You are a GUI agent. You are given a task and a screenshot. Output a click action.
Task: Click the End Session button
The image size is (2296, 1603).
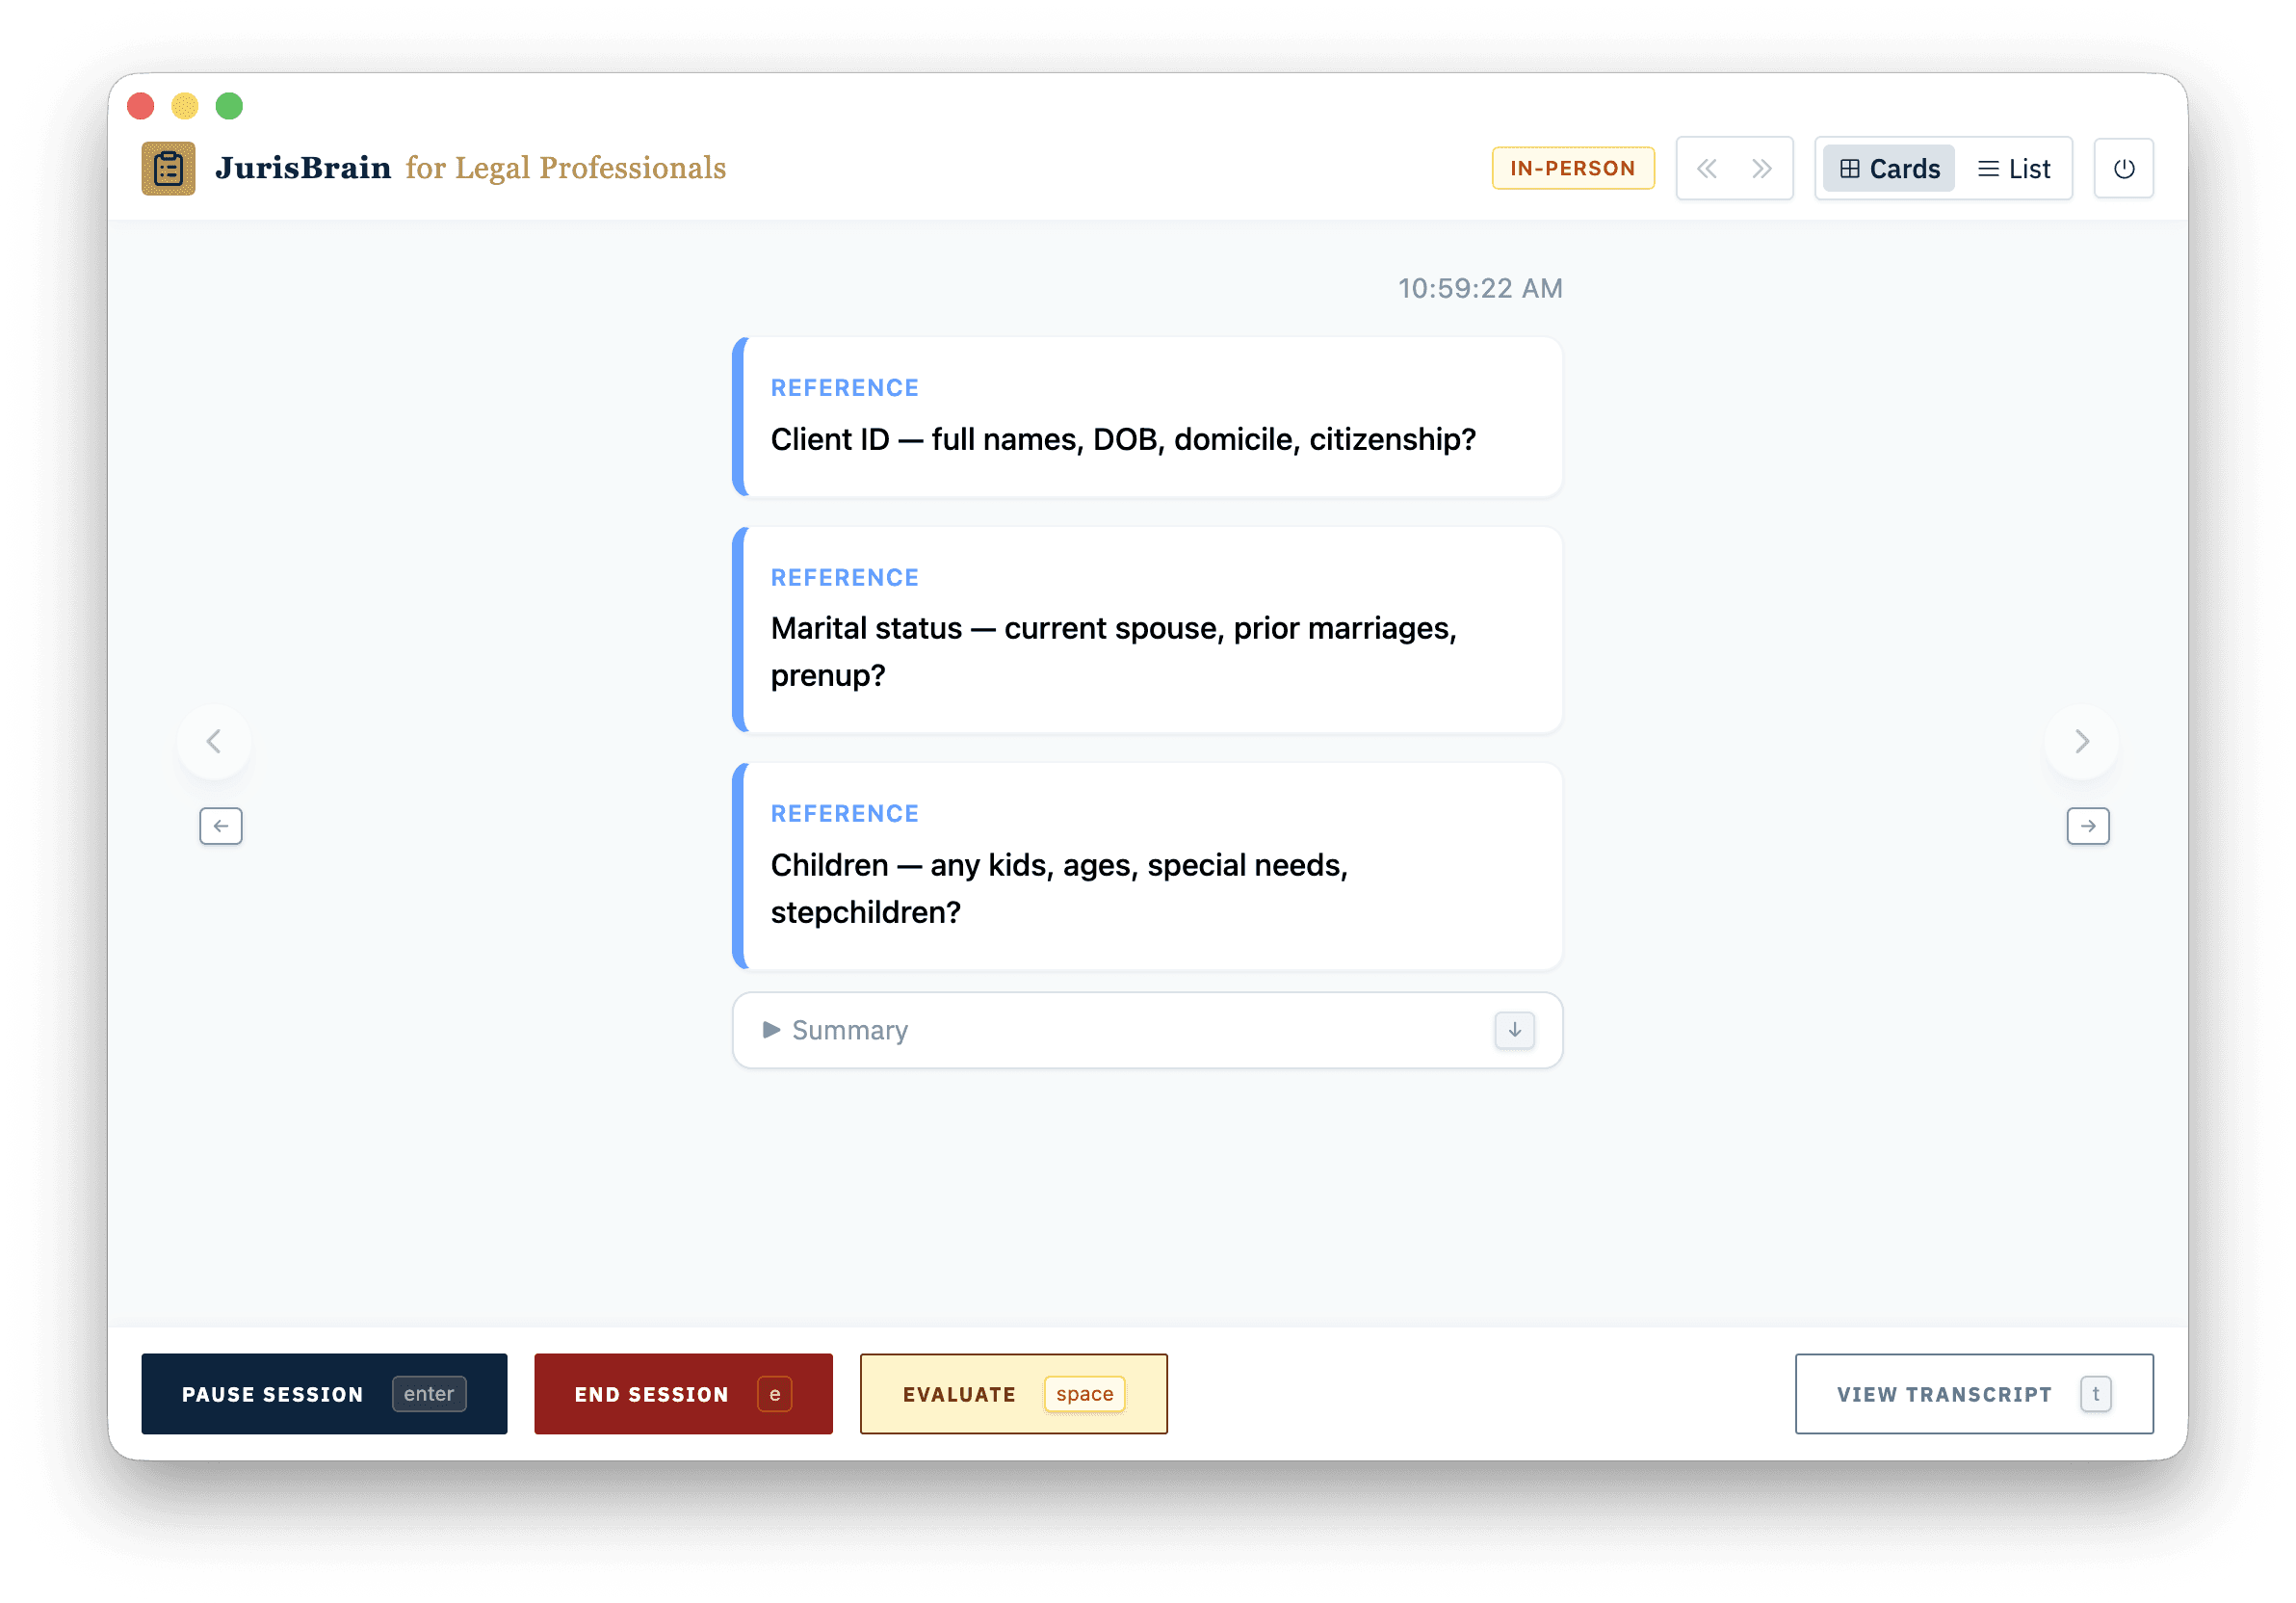[683, 1394]
